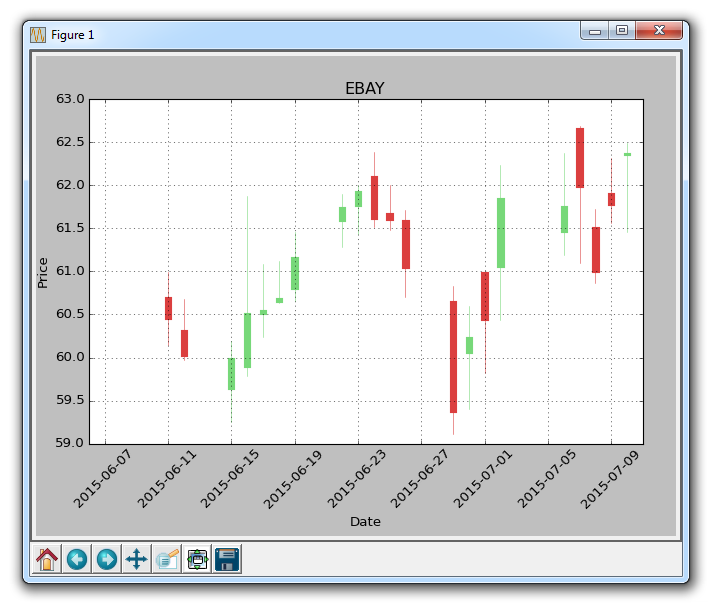This screenshot has width=716, height=610.
Task: Select the Zoom to rectangle tool
Action: (167, 560)
